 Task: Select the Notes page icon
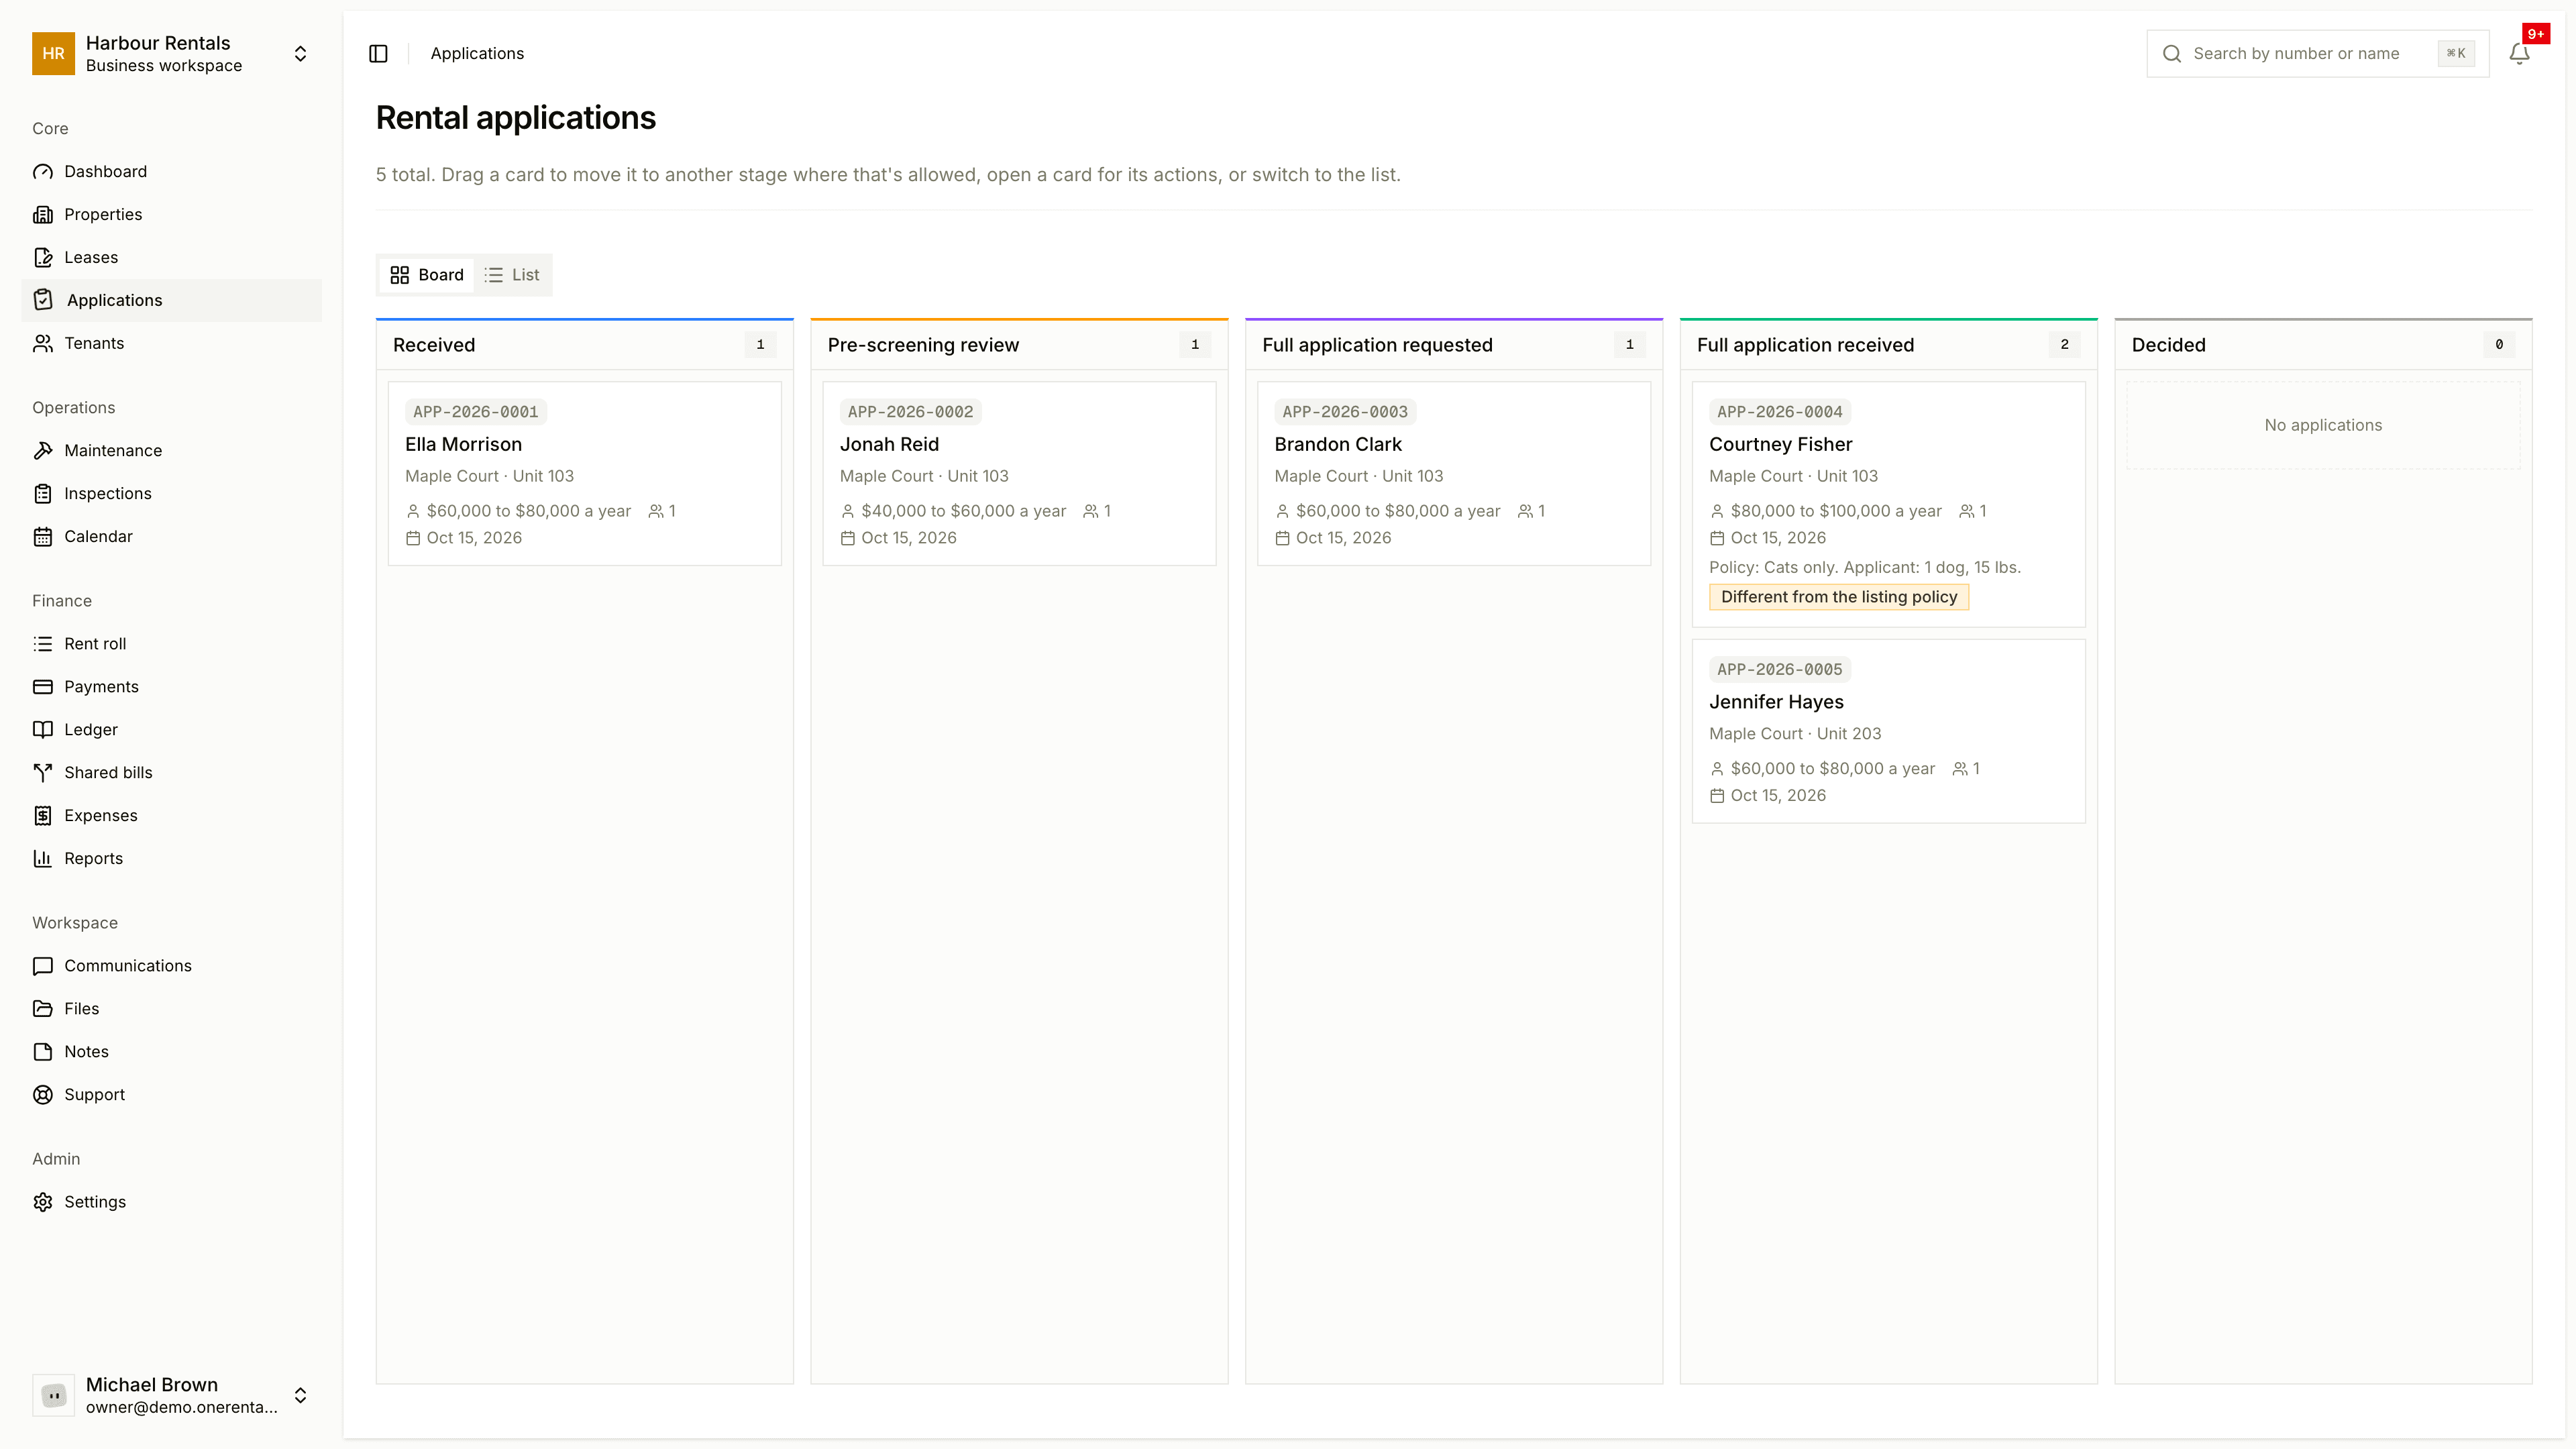[42, 1052]
